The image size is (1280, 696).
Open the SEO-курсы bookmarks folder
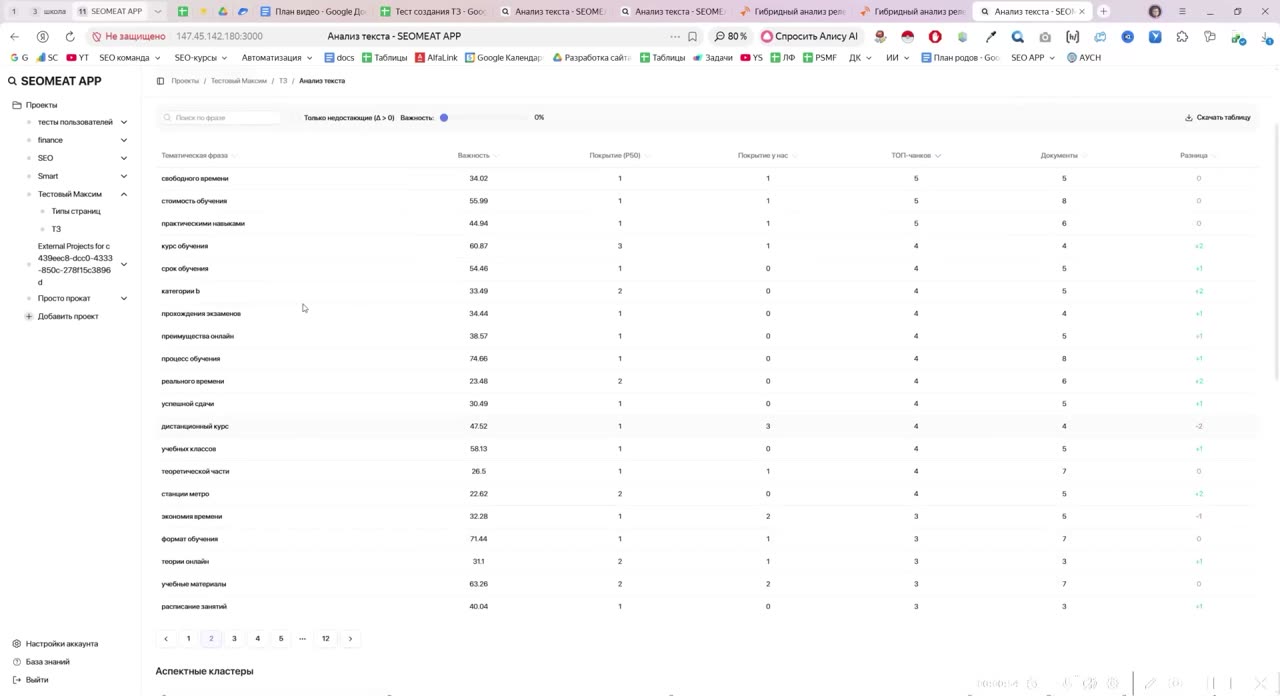(x=200, y=58)
